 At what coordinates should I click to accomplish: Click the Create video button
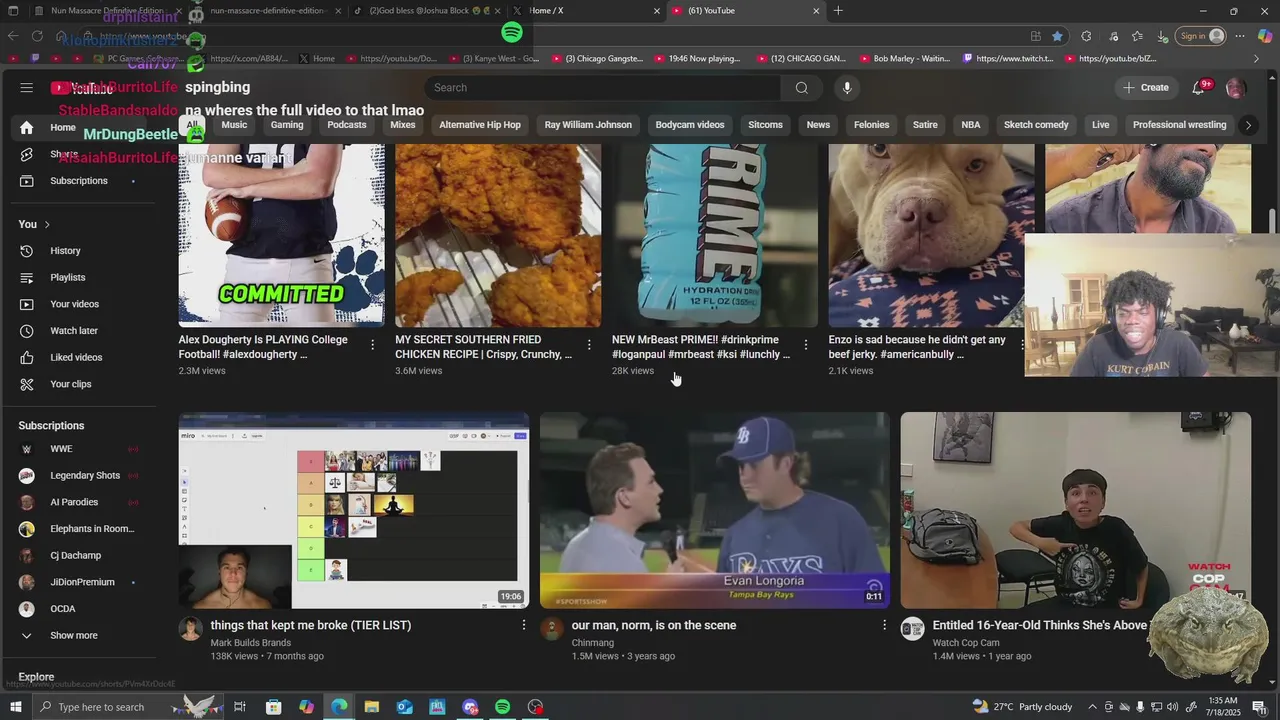tap(1146, 88)
